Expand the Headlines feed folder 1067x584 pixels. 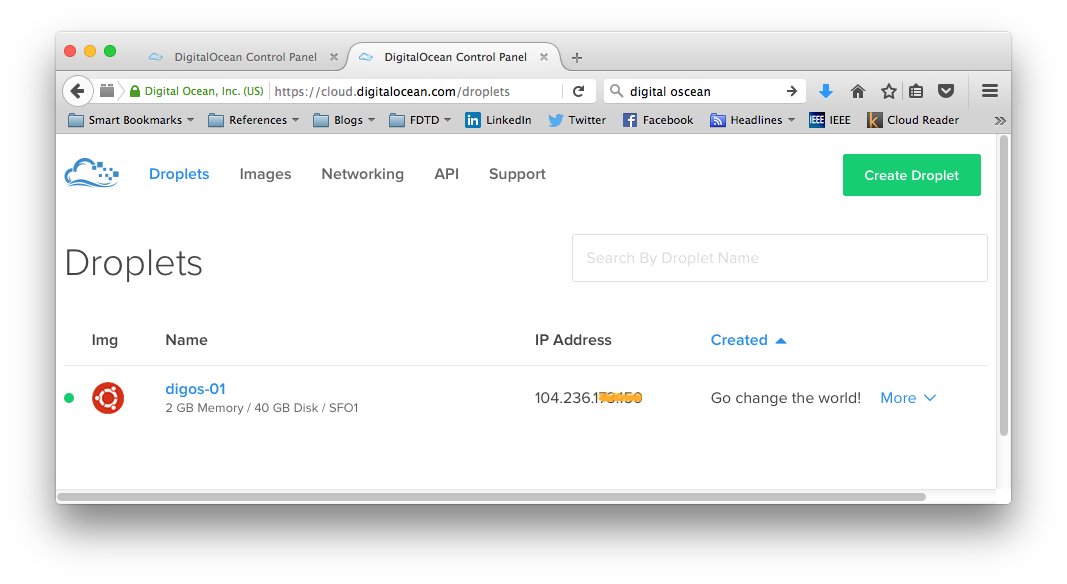752,120
